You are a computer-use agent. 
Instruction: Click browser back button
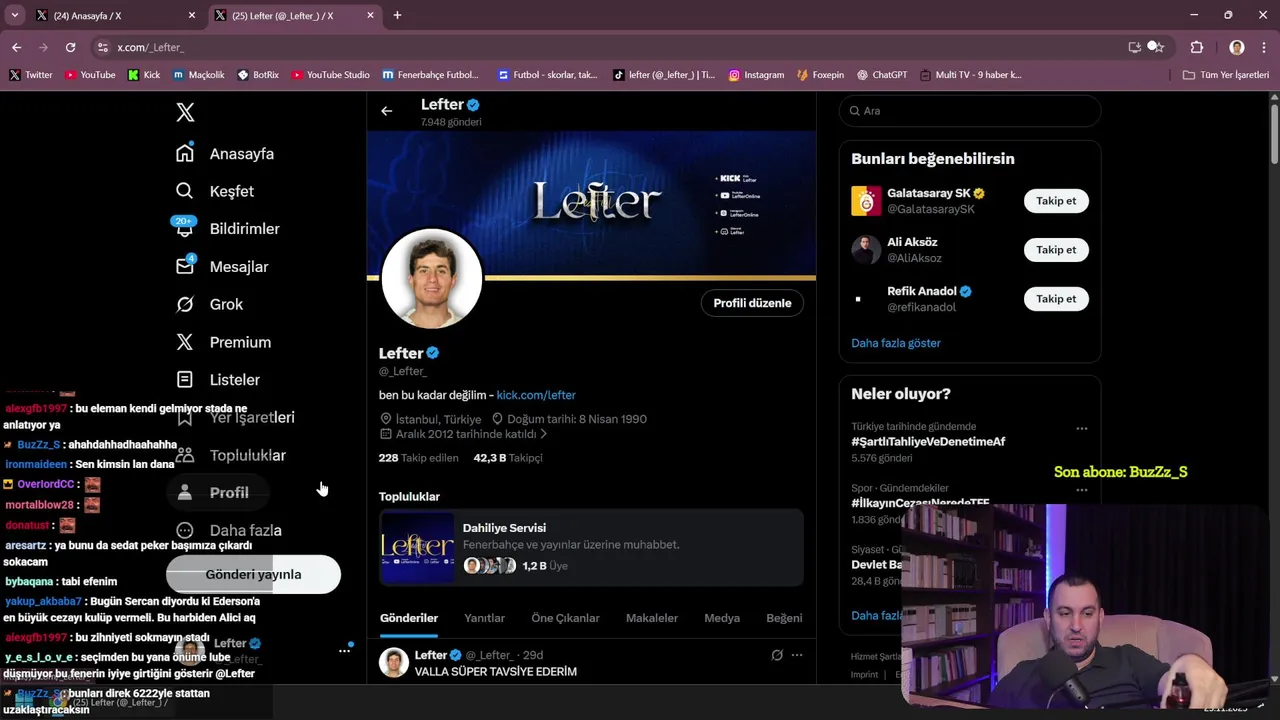(16, 47)
